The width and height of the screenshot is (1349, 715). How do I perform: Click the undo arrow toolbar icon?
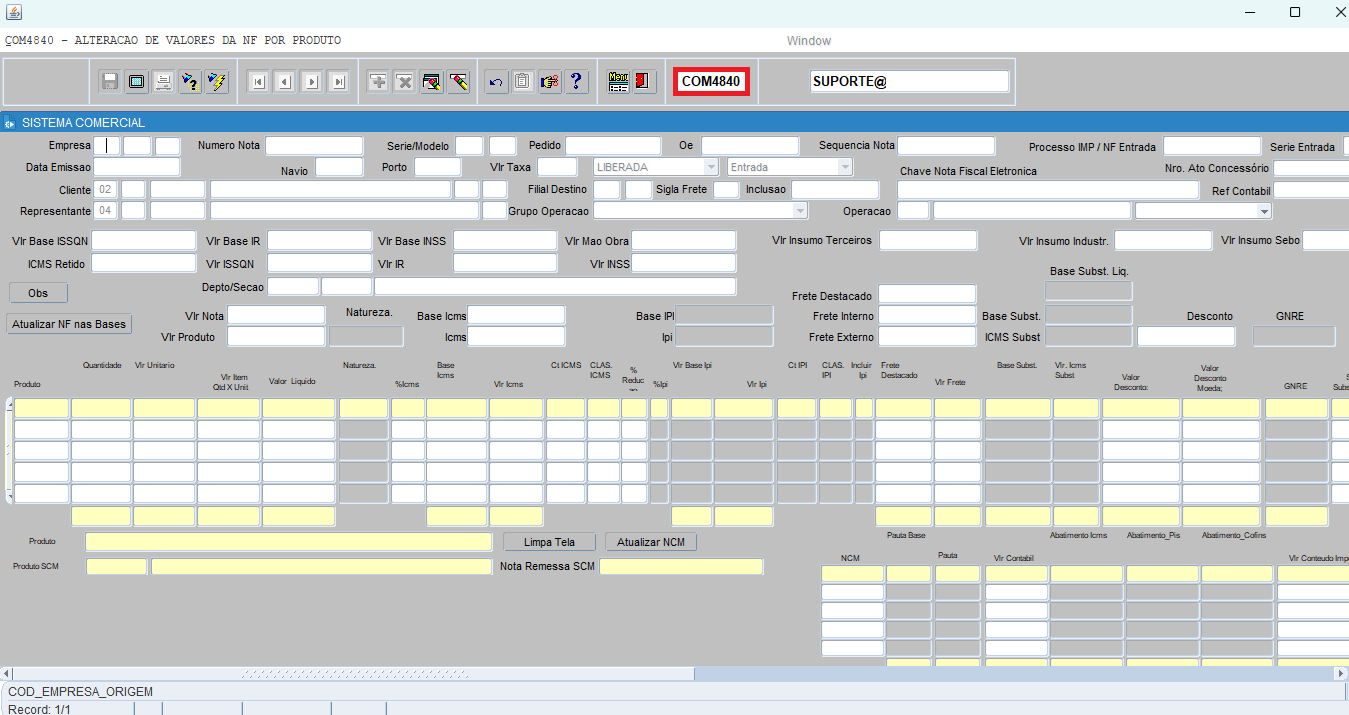[x=495, y=82]
